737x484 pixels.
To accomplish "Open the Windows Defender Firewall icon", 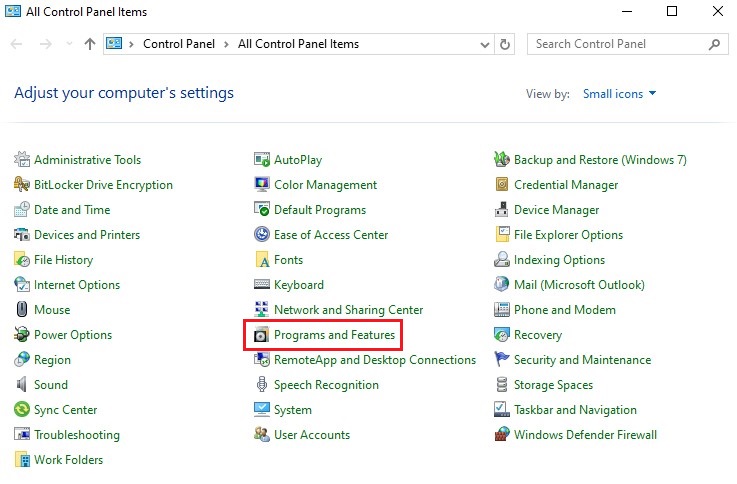I will tap(502, 435).
